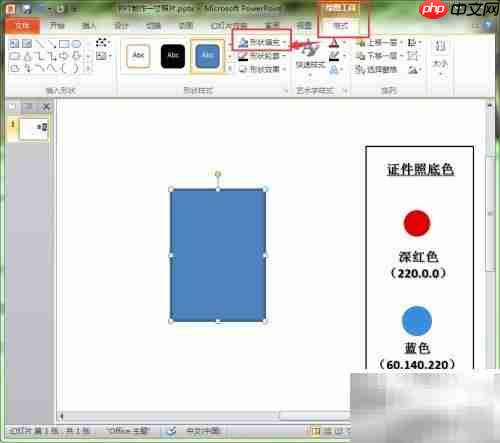Select the arrow line shape in gallery
Image resolution: width=500 pixels, height=443 pixels.
[x=52, y=44]
